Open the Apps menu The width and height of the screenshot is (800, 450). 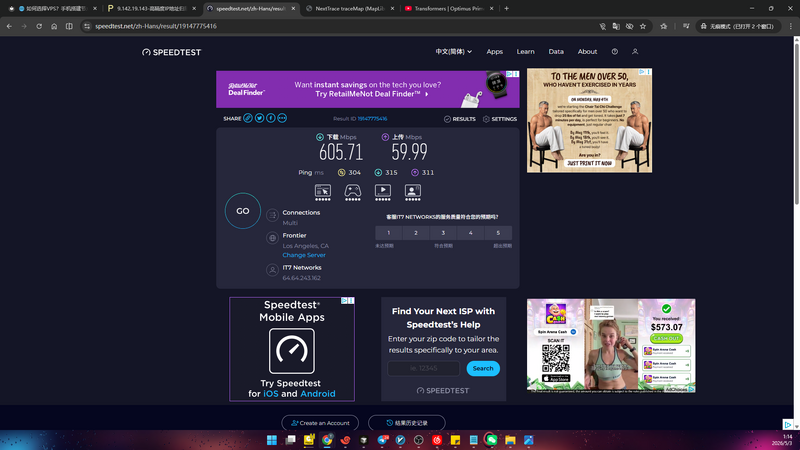coord(494,52)
